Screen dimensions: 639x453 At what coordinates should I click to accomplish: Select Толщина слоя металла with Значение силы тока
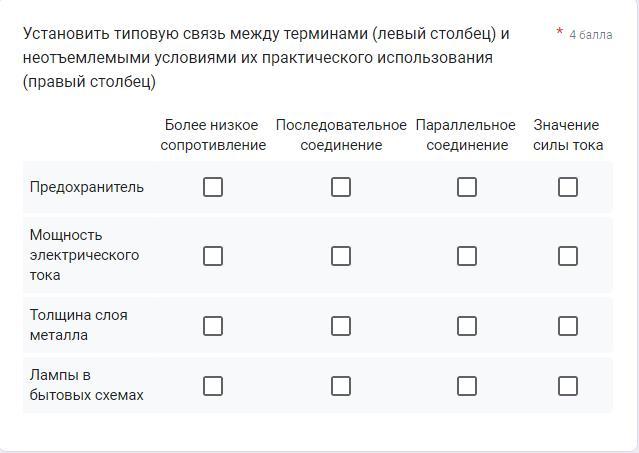[568, 326]
